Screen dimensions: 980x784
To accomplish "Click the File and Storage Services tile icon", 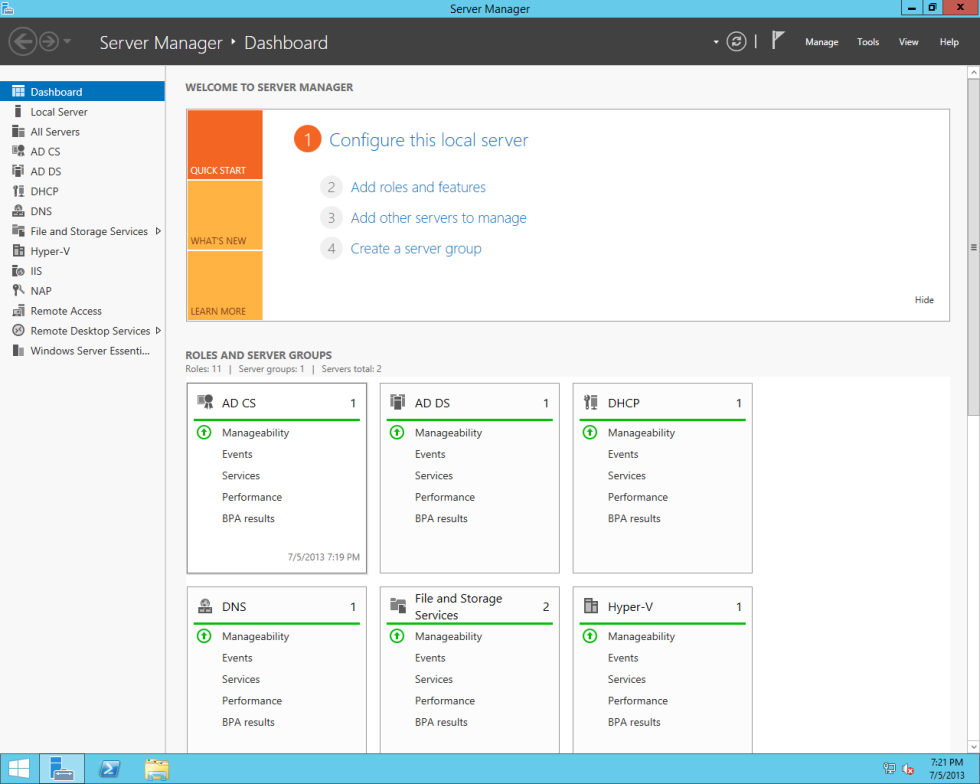I will 398,605.
